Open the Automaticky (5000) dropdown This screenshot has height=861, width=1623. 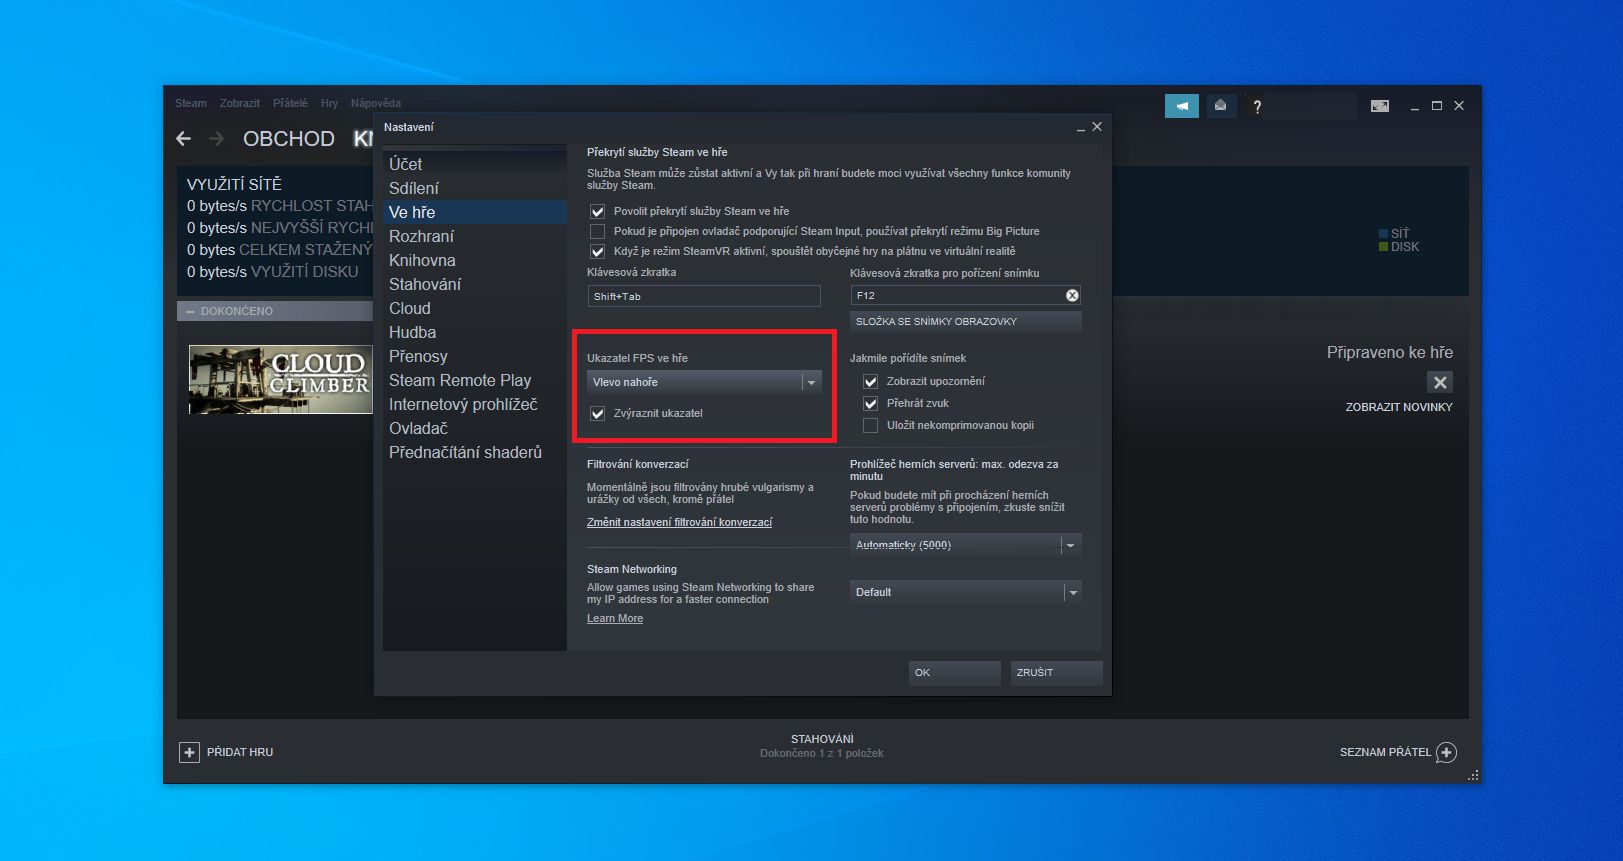965,545
